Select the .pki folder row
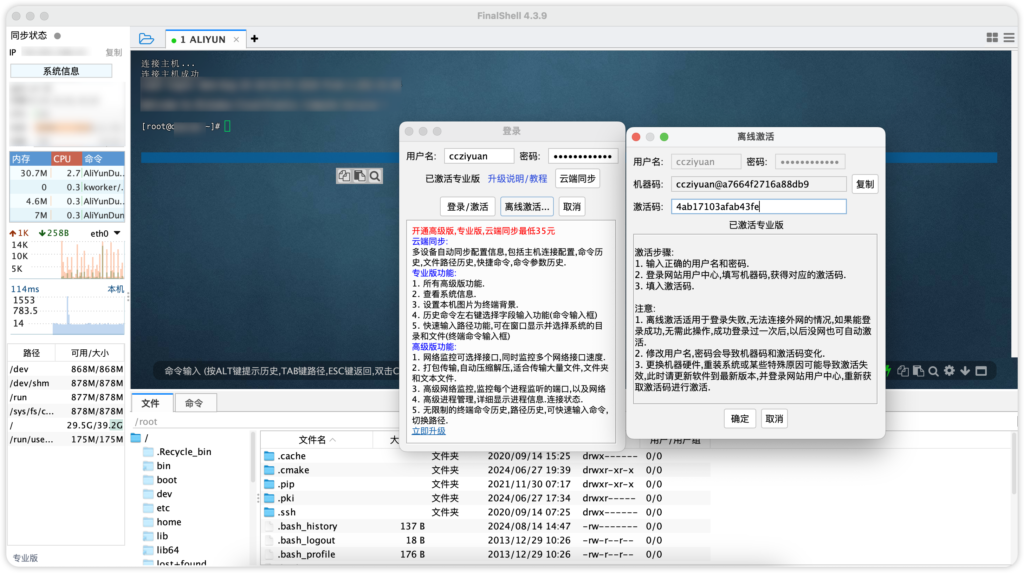1024x573 pixels. pos(487,498)
